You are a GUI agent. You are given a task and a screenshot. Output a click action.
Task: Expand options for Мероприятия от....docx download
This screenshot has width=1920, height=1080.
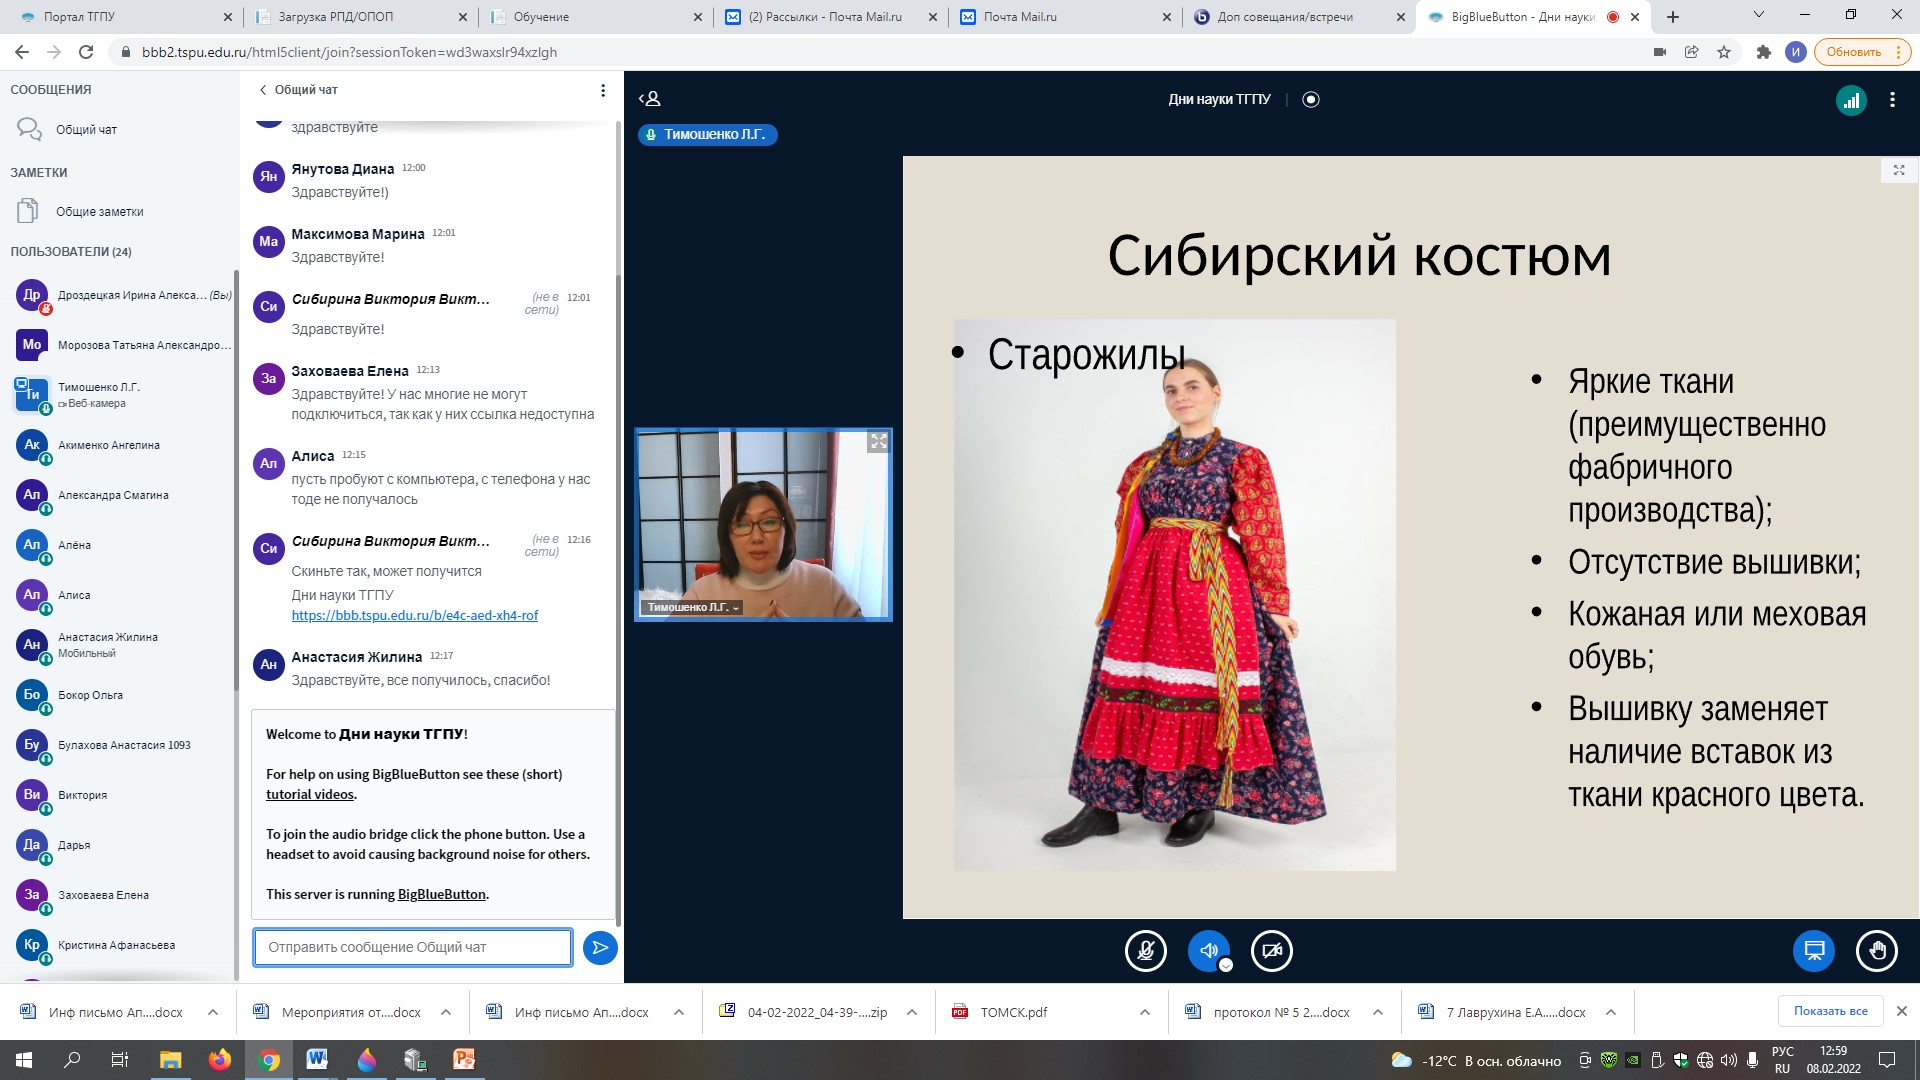(446, 1012)
